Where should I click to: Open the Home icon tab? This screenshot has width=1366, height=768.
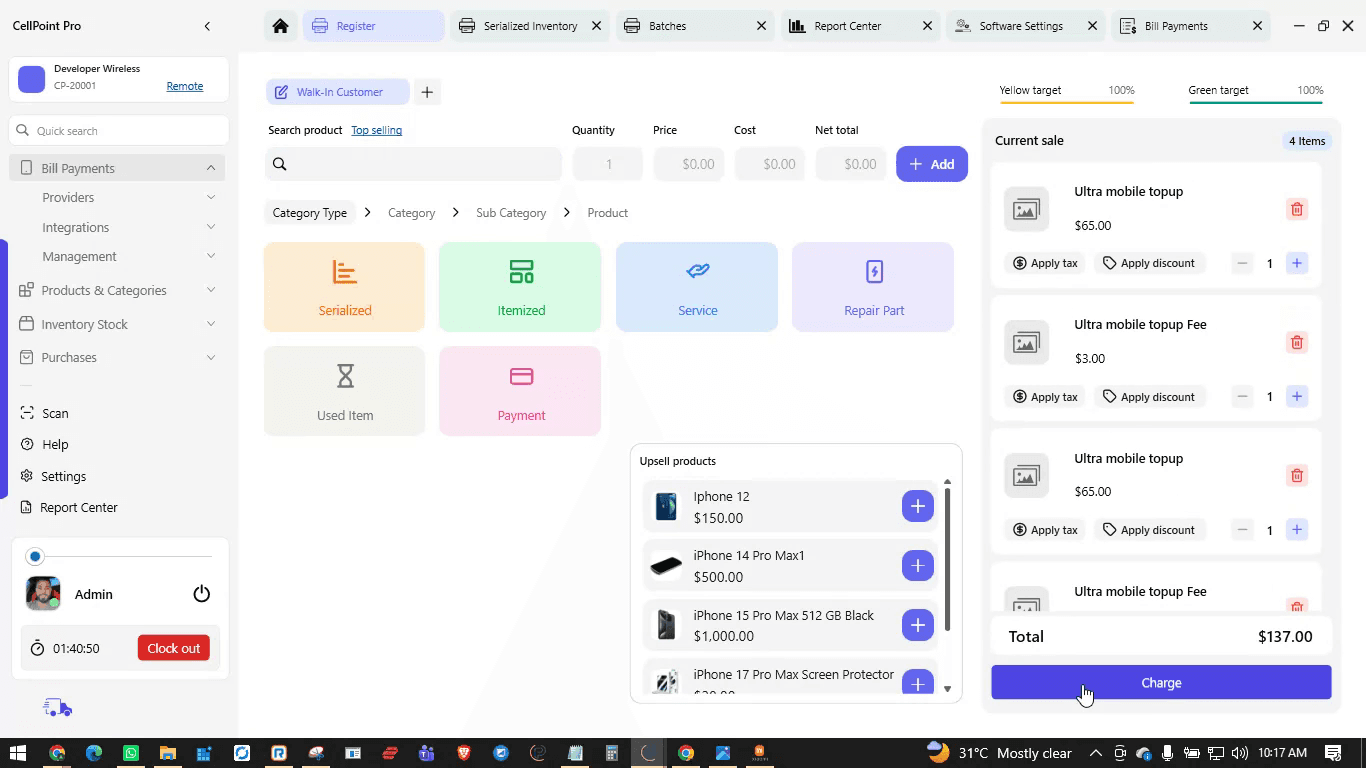(281, 26)
